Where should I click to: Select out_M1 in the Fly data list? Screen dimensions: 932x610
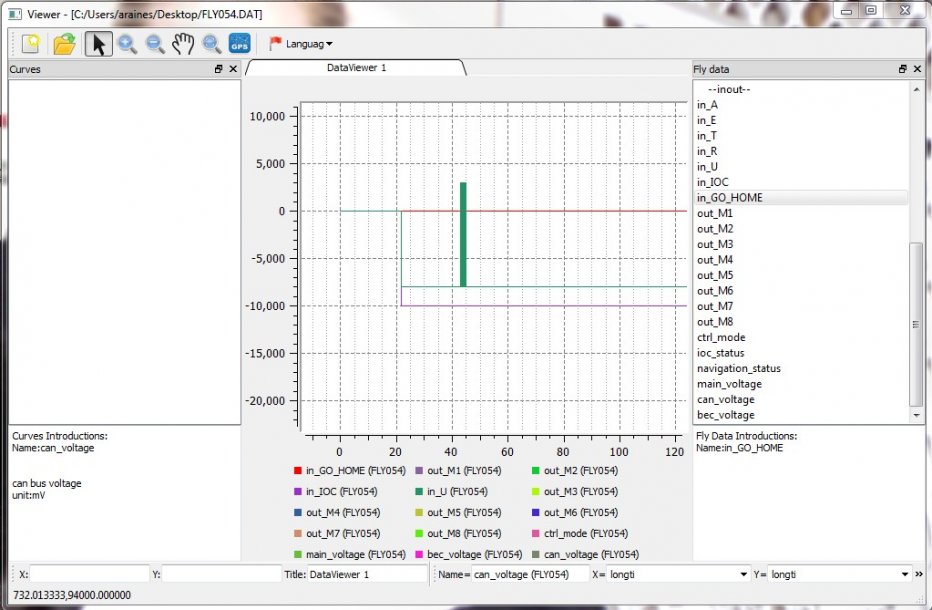click(715, 213)
